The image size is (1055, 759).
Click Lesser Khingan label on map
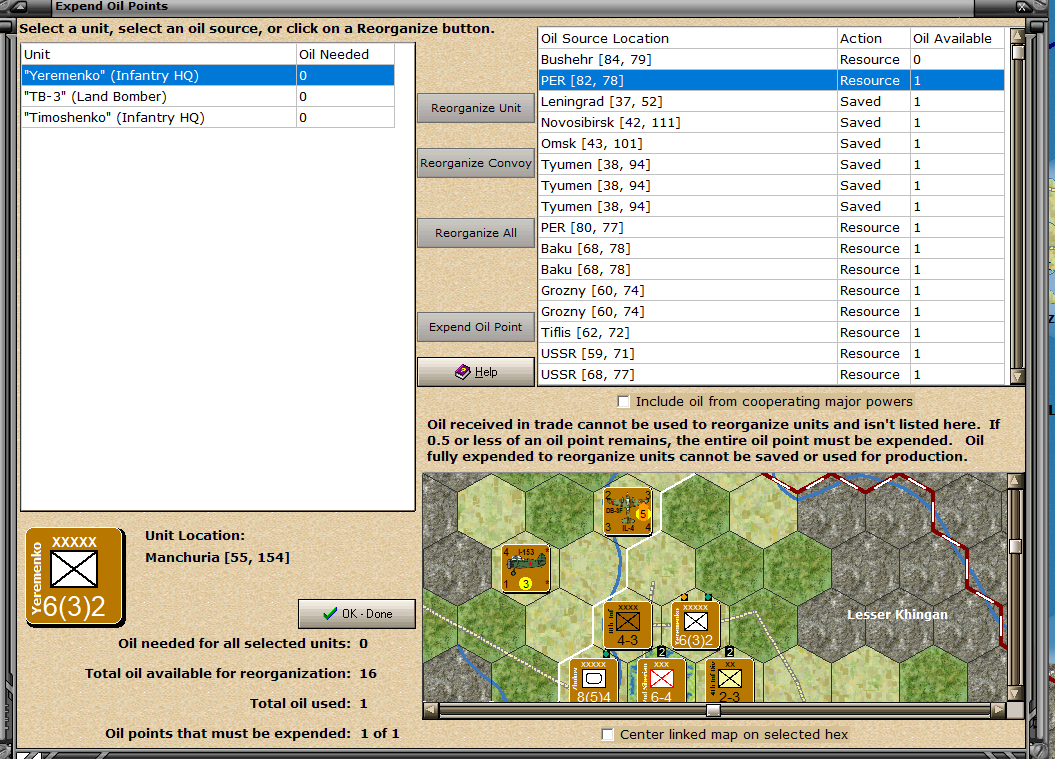point(897,614)
